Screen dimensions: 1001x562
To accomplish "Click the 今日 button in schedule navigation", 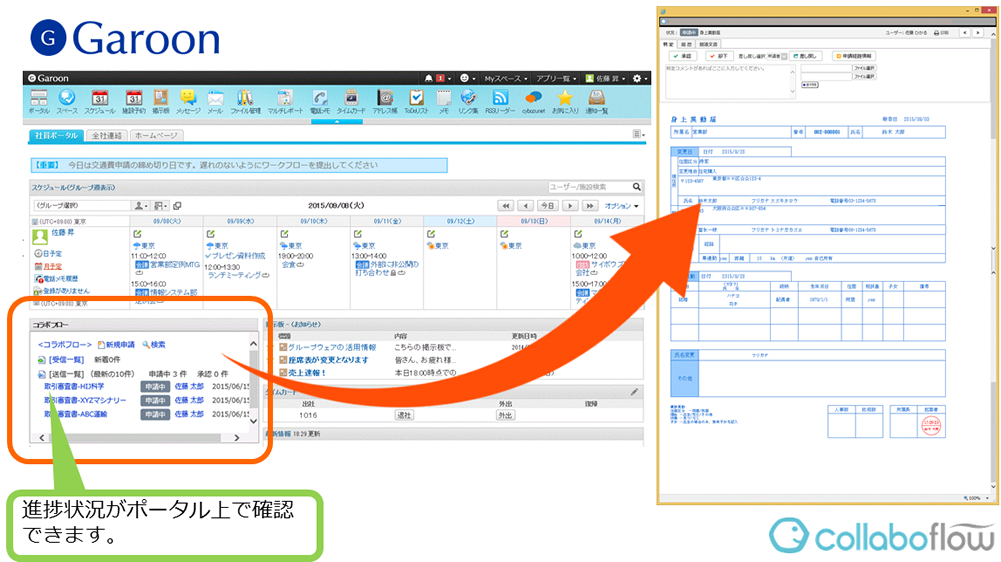I will pyautogui.click(x=547, y=206).
